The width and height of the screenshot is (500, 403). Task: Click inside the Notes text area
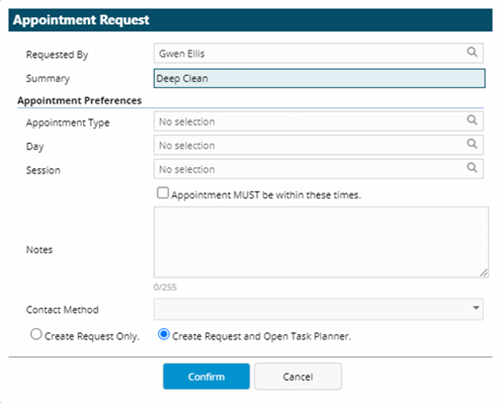(x=321, y=242)
